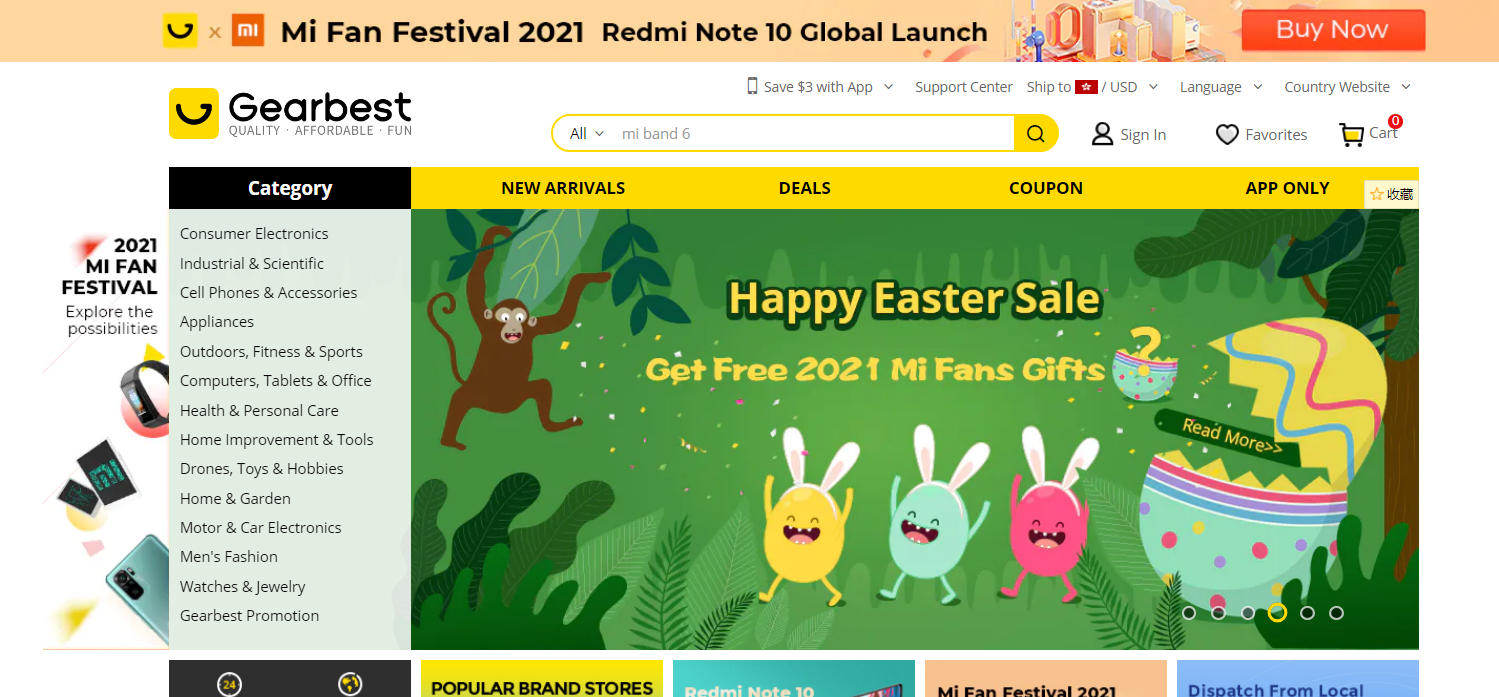Image resolution: width=1499 pixels, height=697 pixels.
Task: Open the shopping cart icon
Action: point(1352,134)
